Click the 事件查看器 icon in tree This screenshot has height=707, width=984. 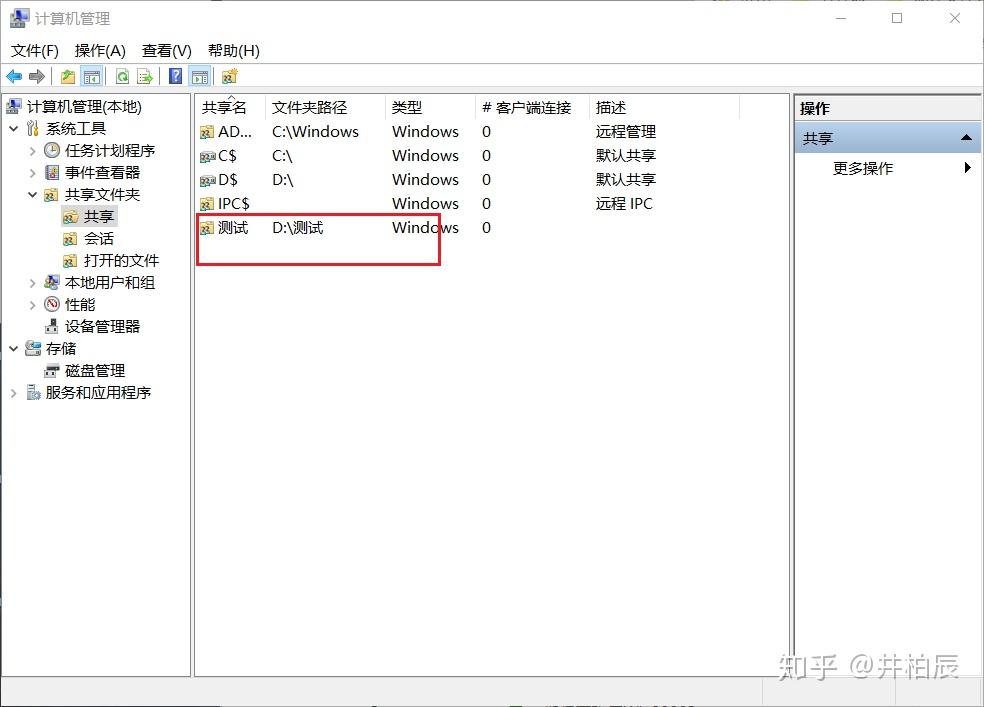[x=52, y=173]
